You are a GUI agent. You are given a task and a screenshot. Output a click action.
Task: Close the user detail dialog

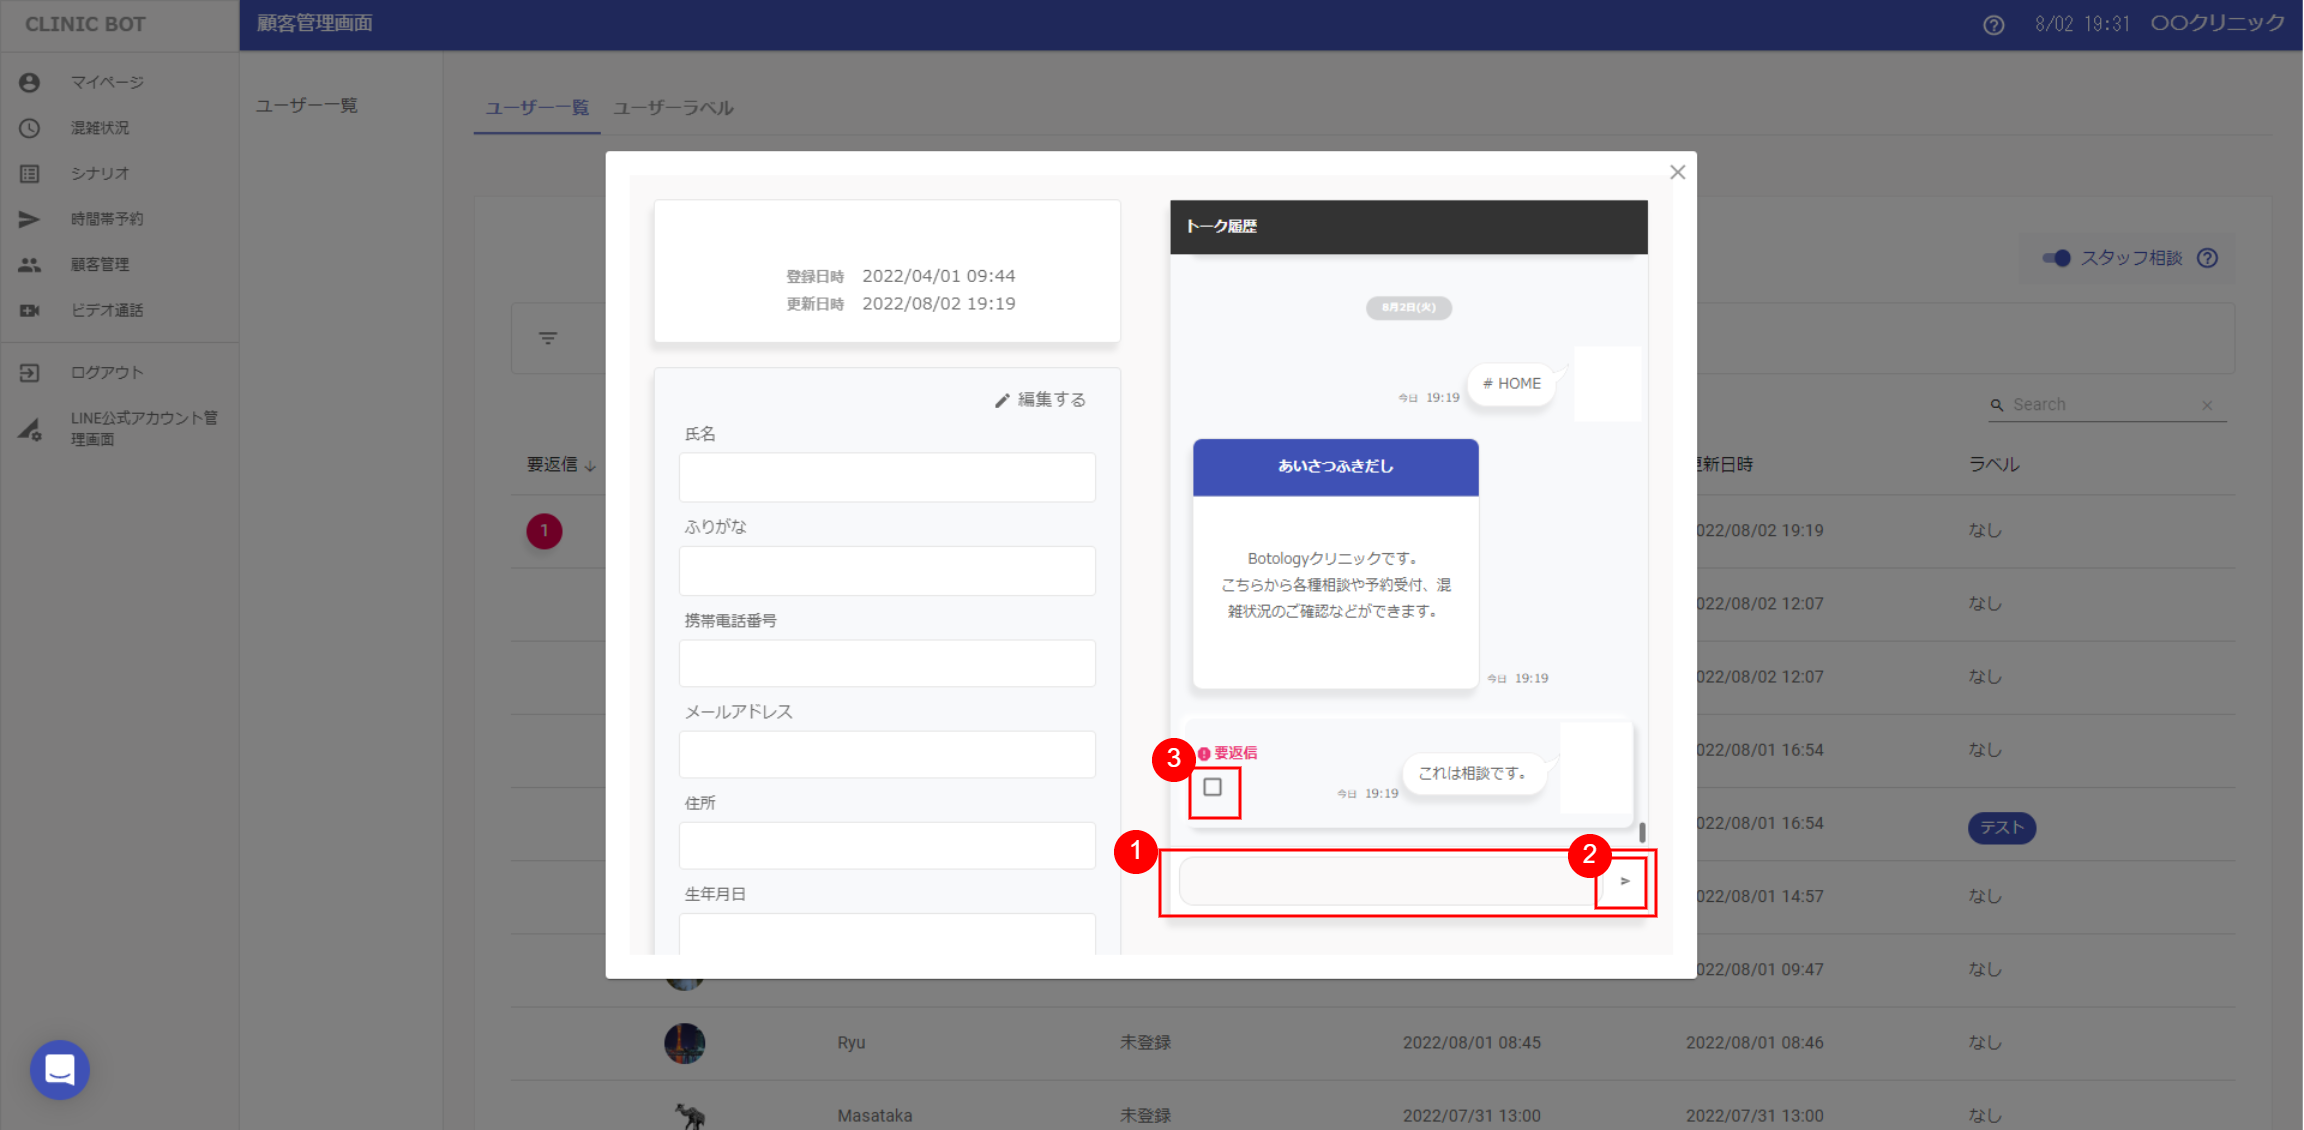coord(1677,172)
